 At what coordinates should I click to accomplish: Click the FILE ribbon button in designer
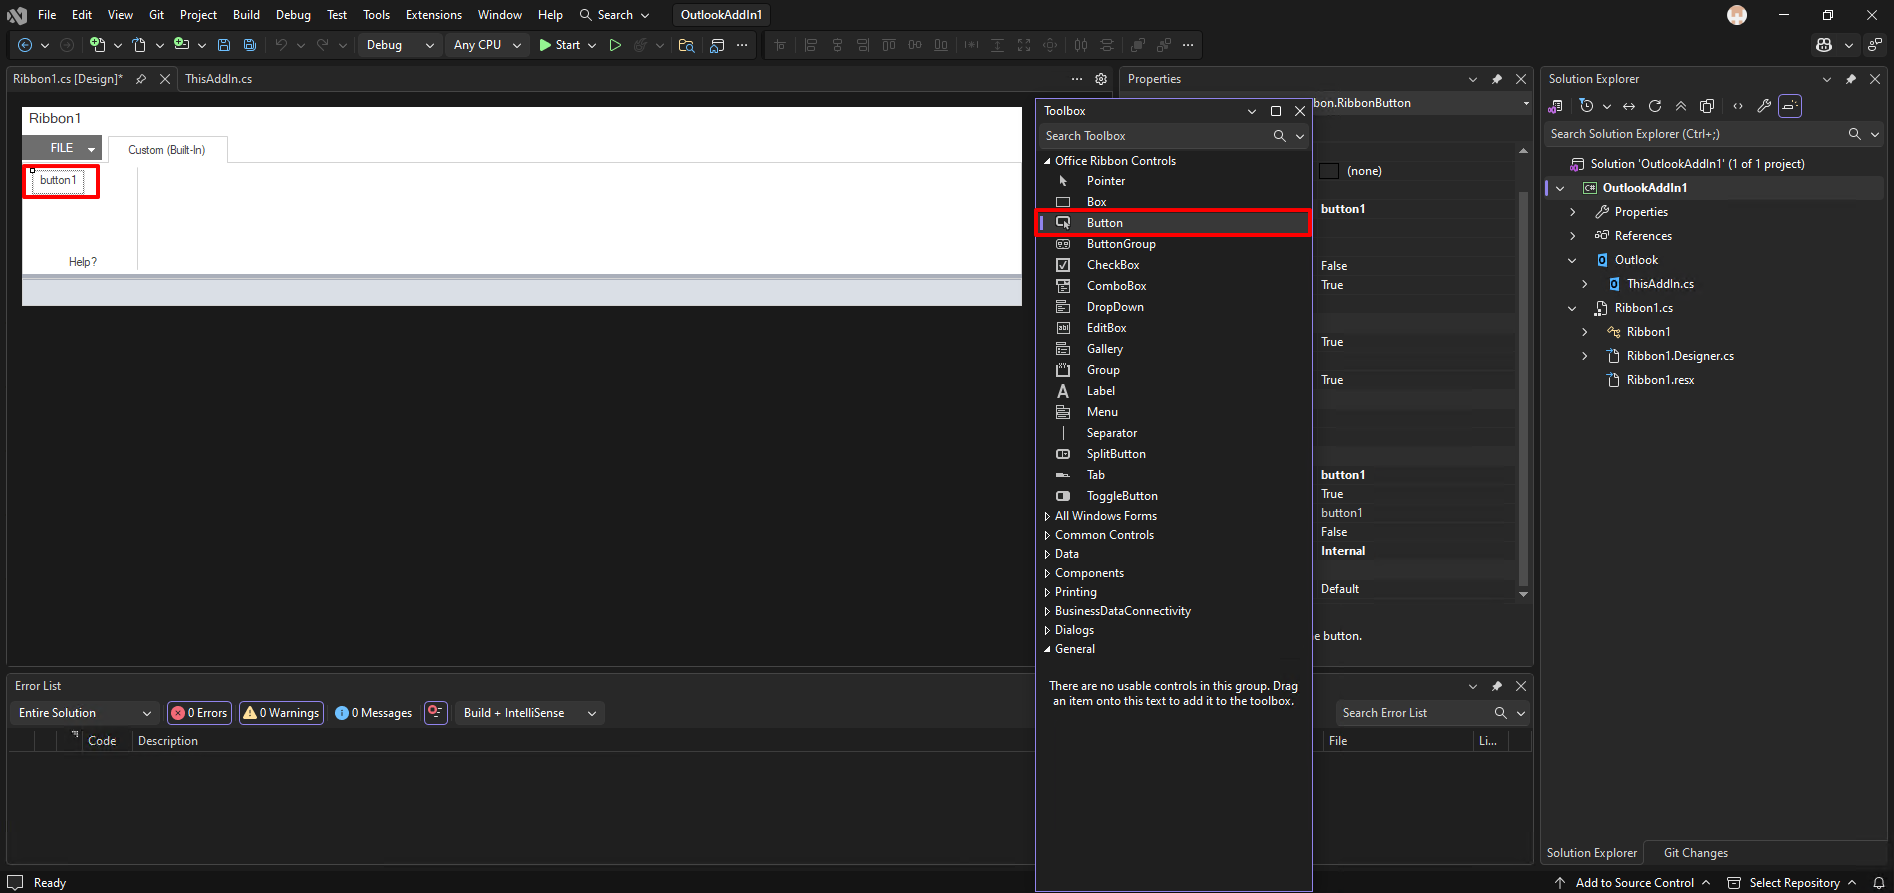coord(62,148)
